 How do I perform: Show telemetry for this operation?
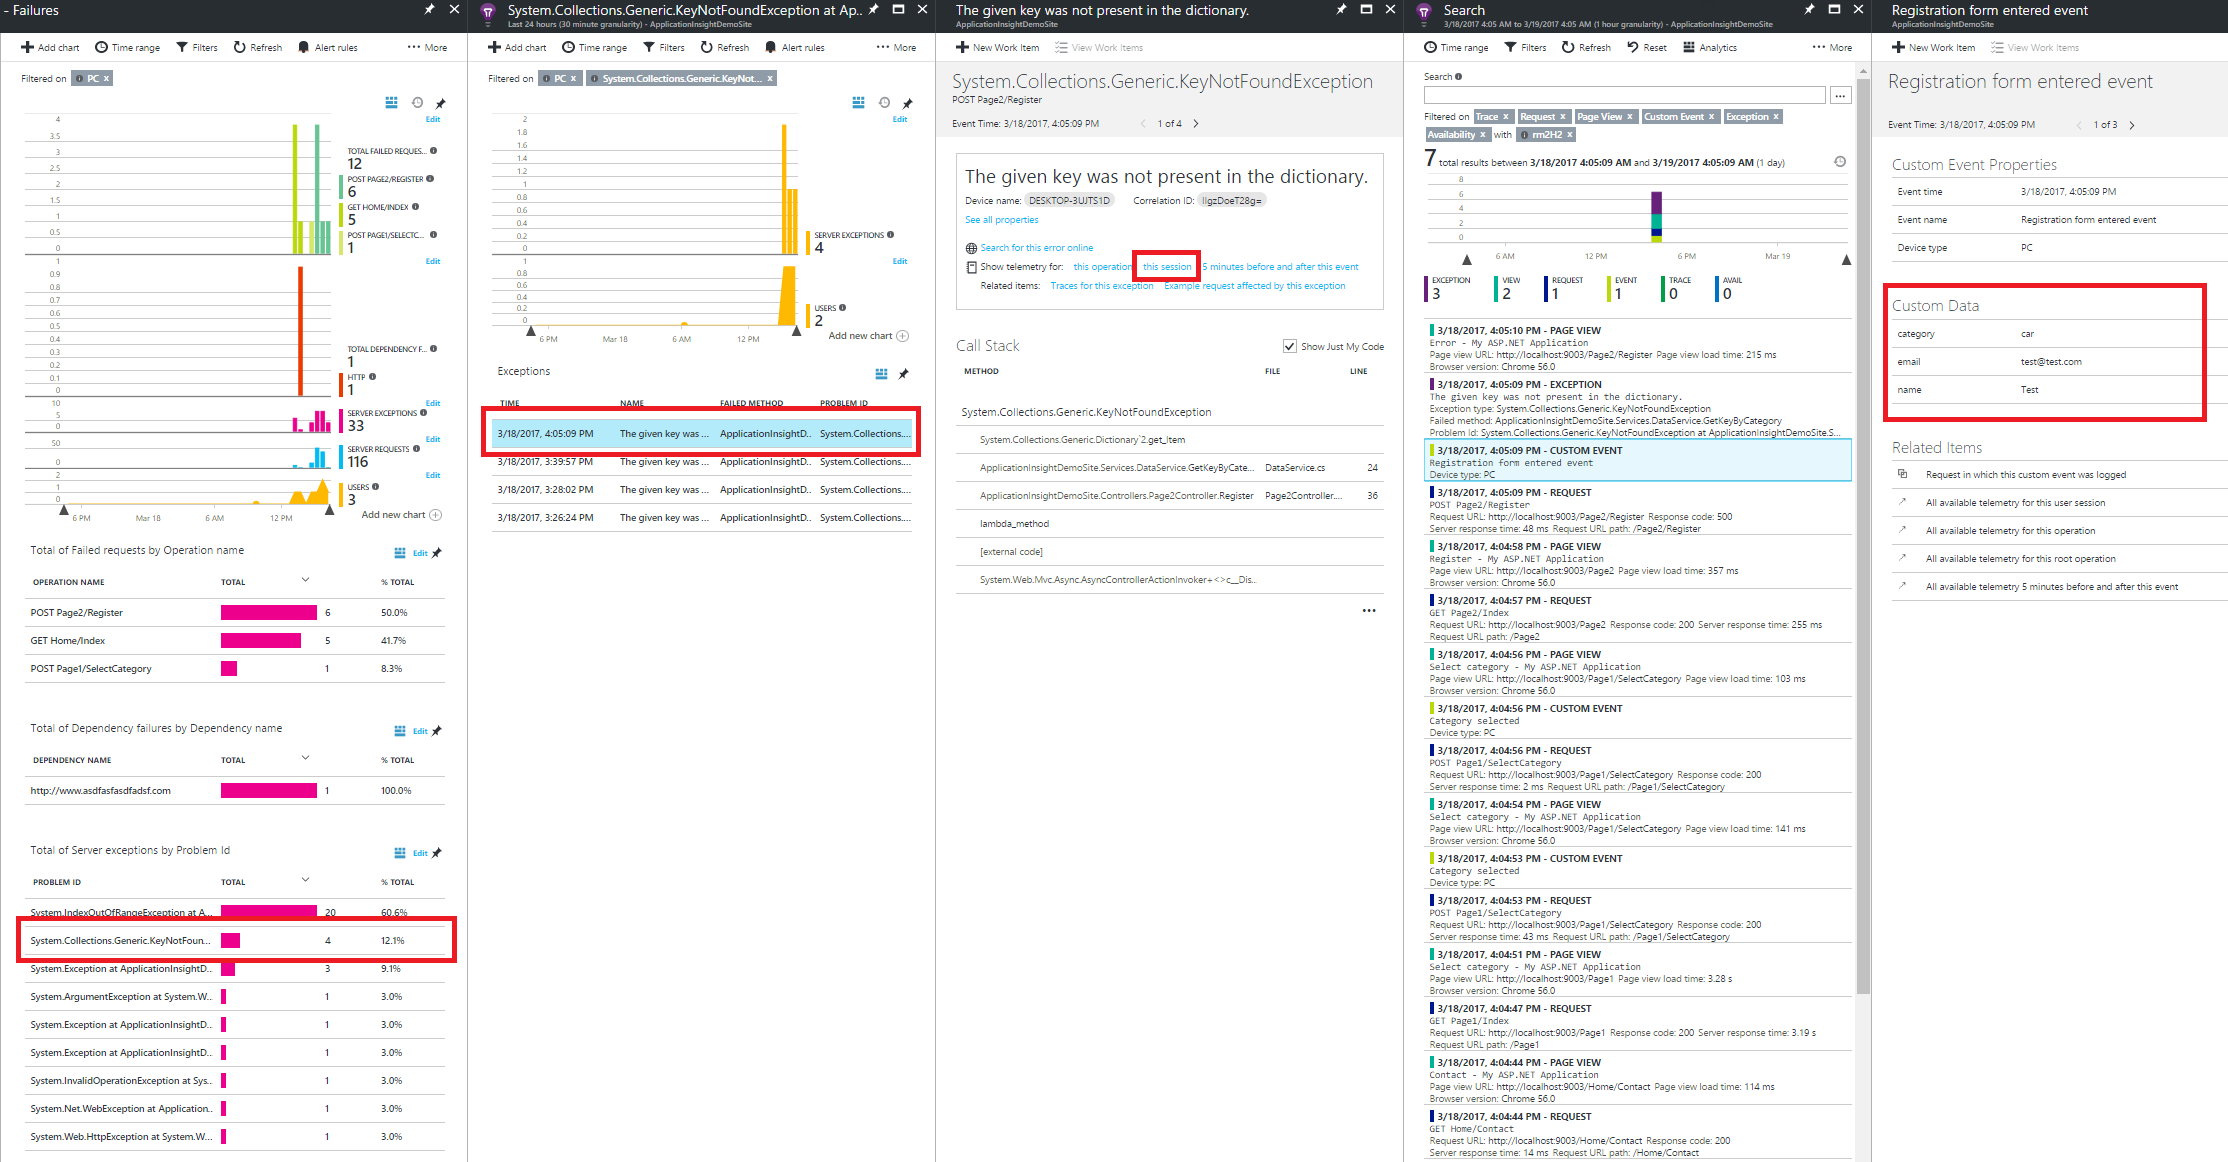[1102, 267]
